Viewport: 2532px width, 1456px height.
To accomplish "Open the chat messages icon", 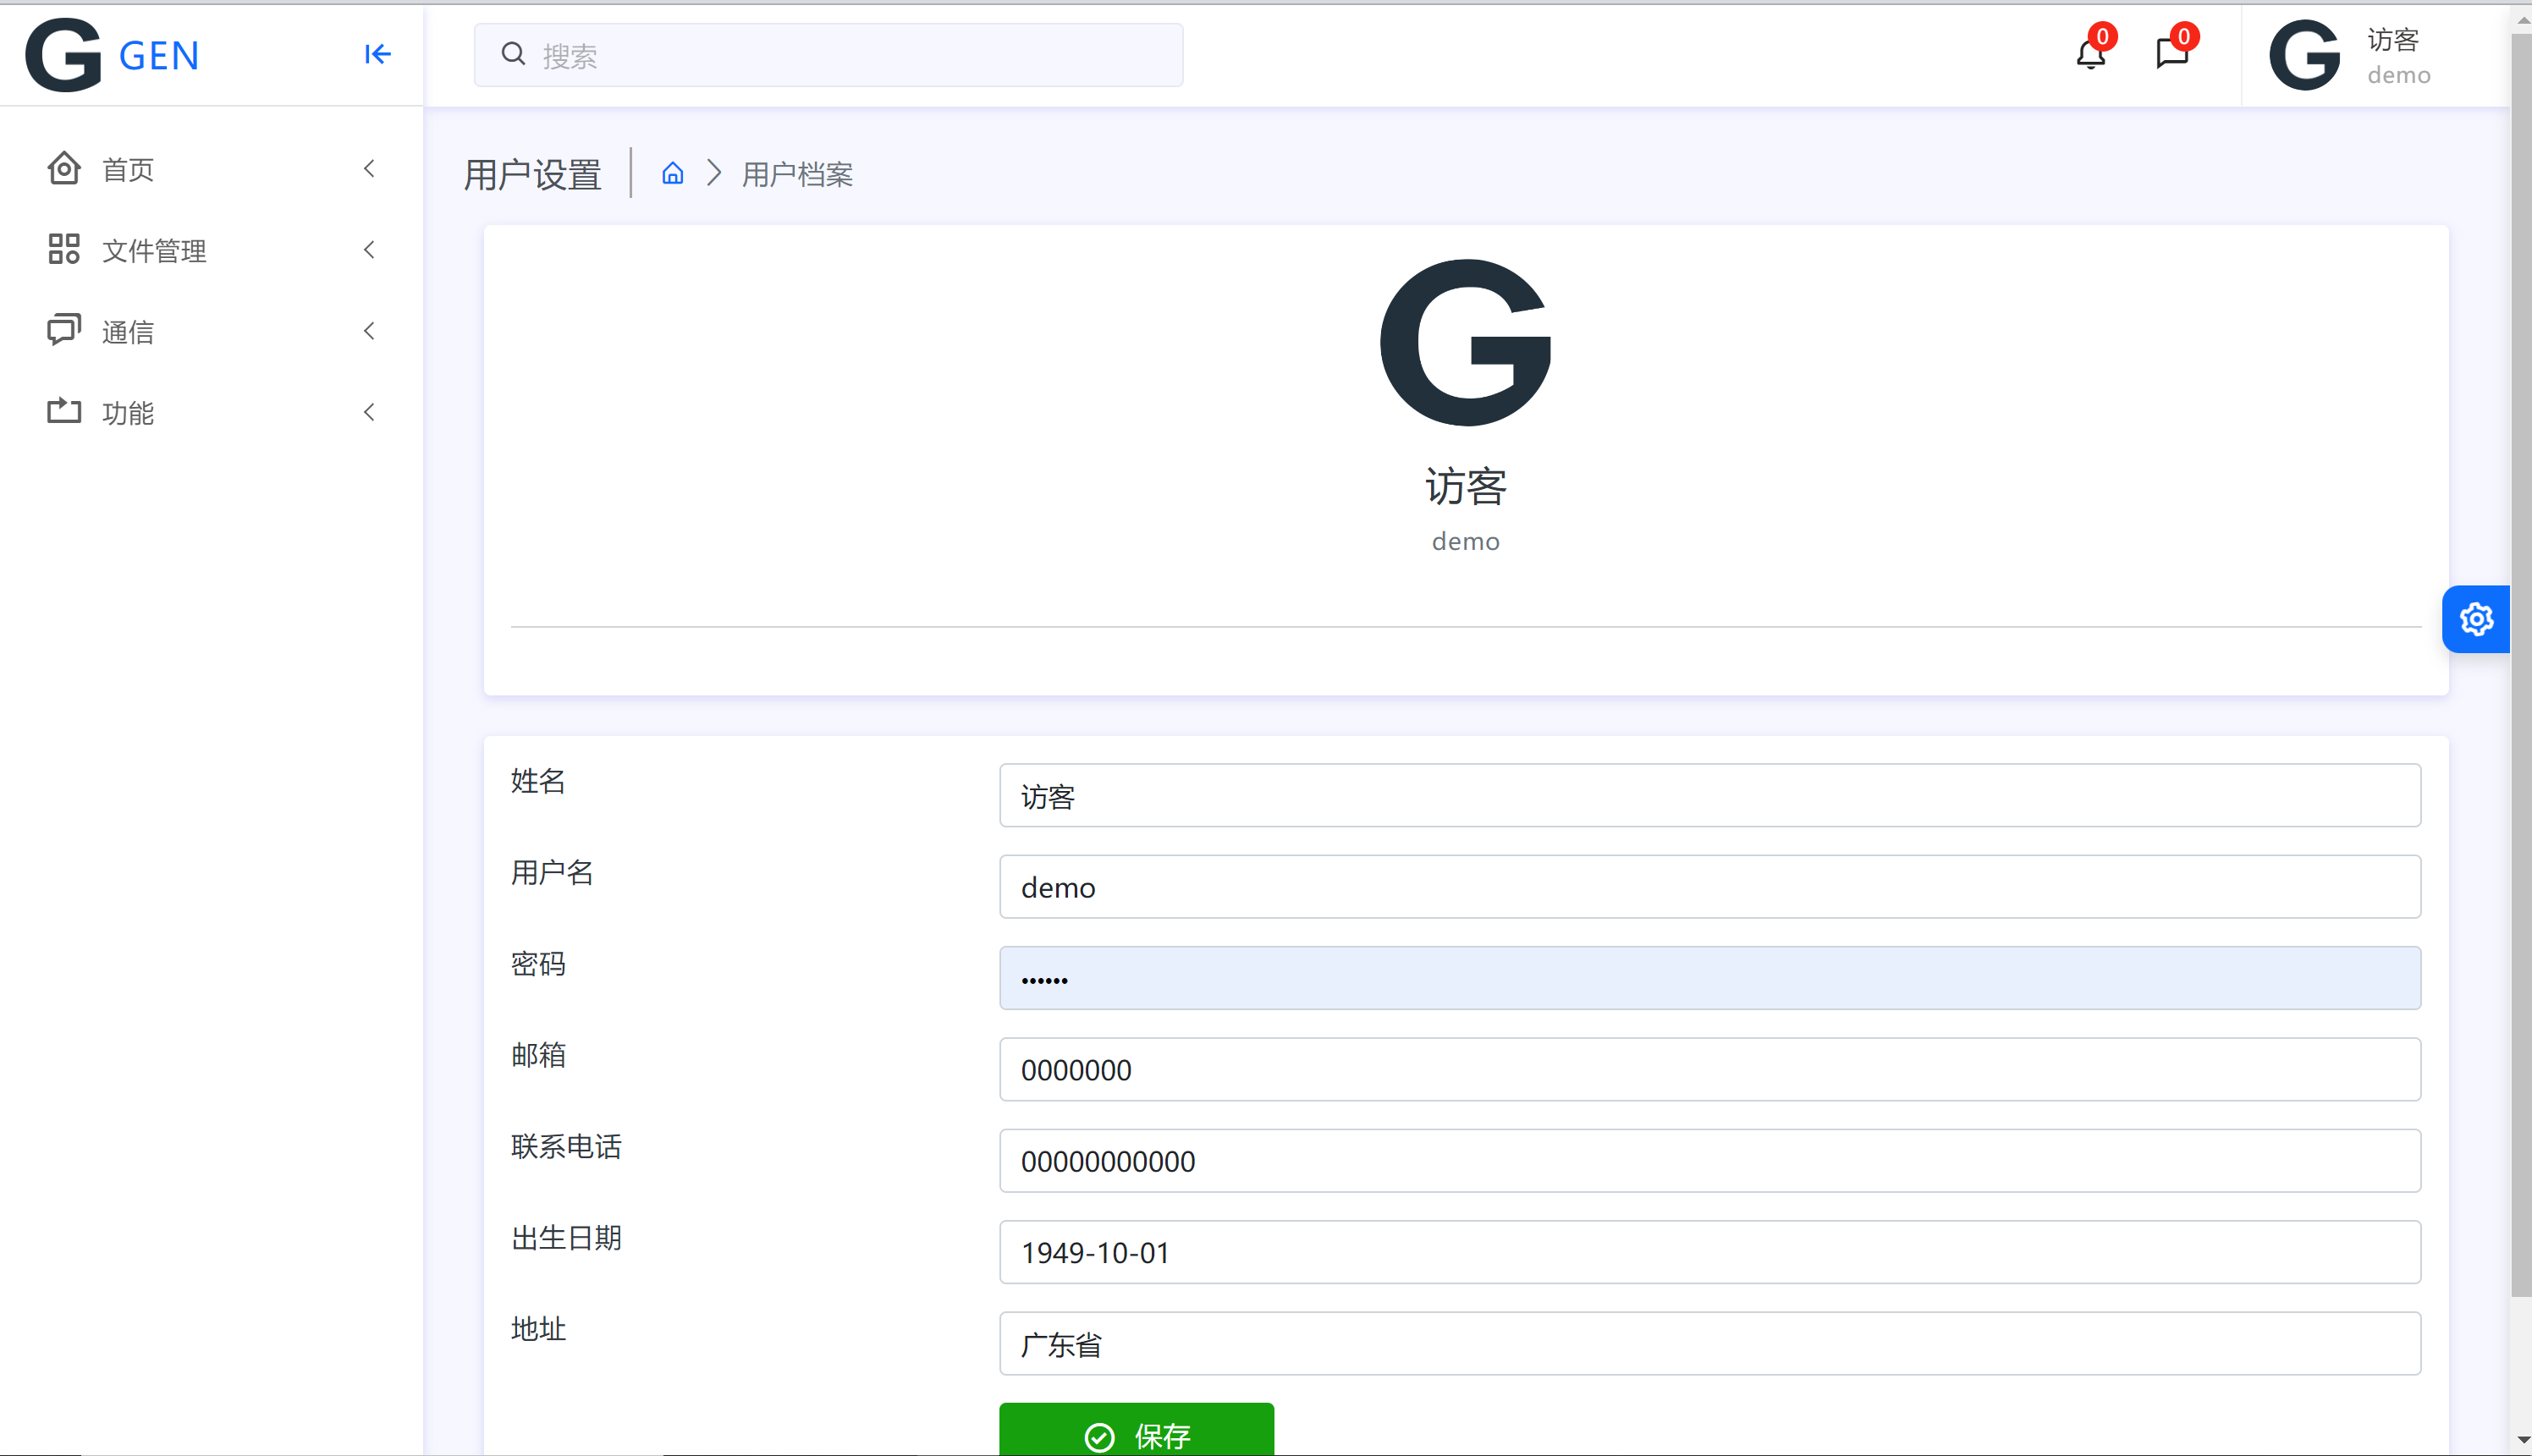I will point(2172,53).
